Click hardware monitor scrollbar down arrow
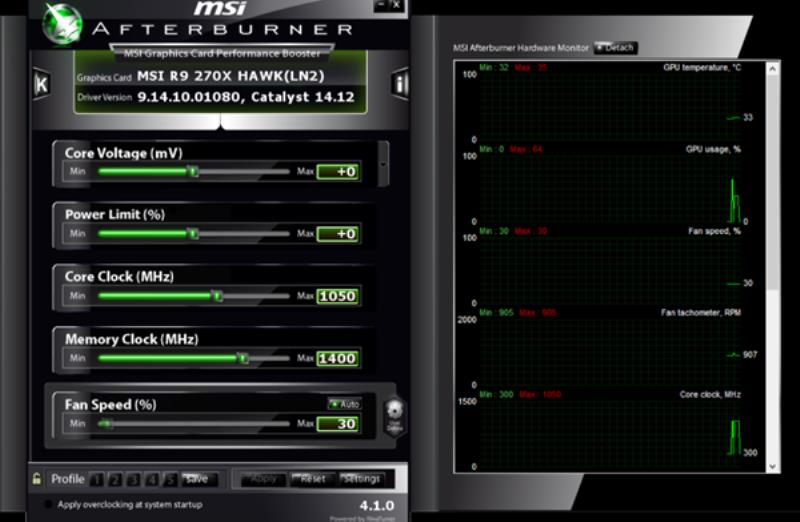The height and width of the screenshot is (522, 800). (772, 466)
